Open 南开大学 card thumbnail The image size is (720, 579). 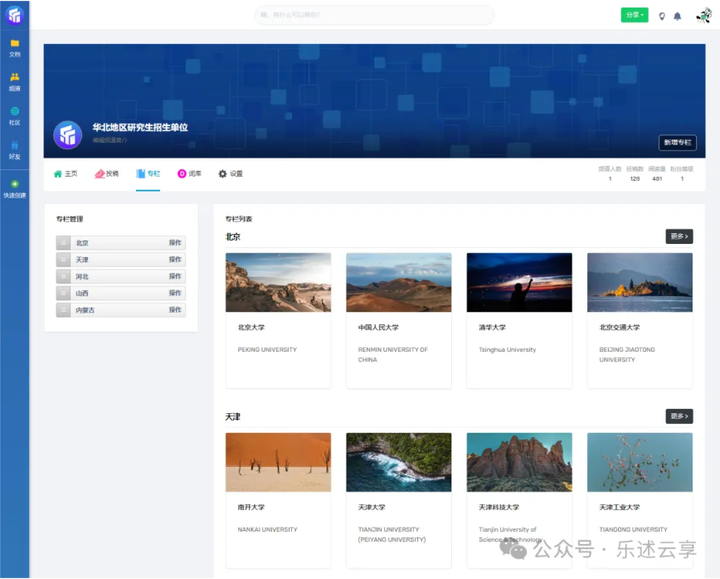[x=278, y=462]
